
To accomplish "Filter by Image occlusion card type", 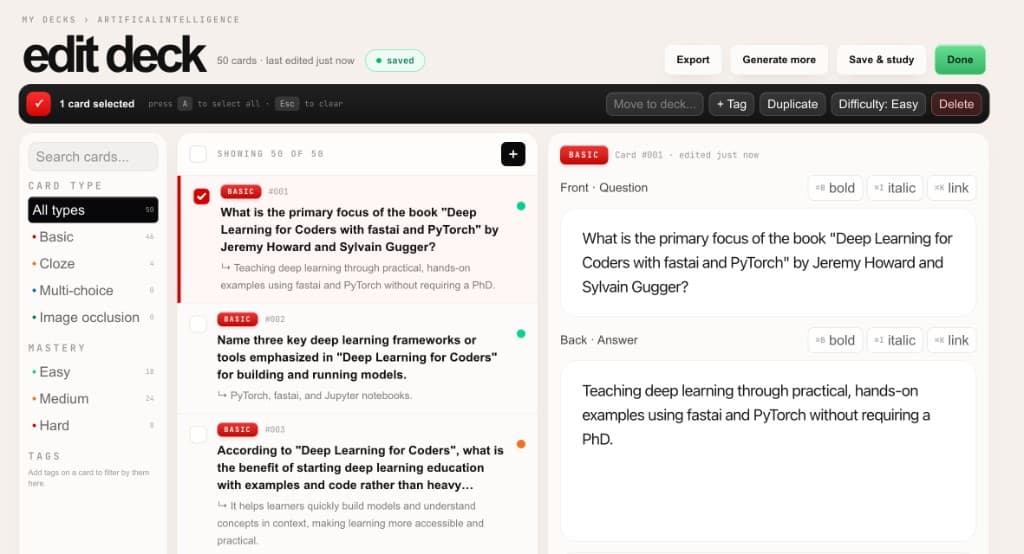I will pyautogui.click(x=93, y=317).
